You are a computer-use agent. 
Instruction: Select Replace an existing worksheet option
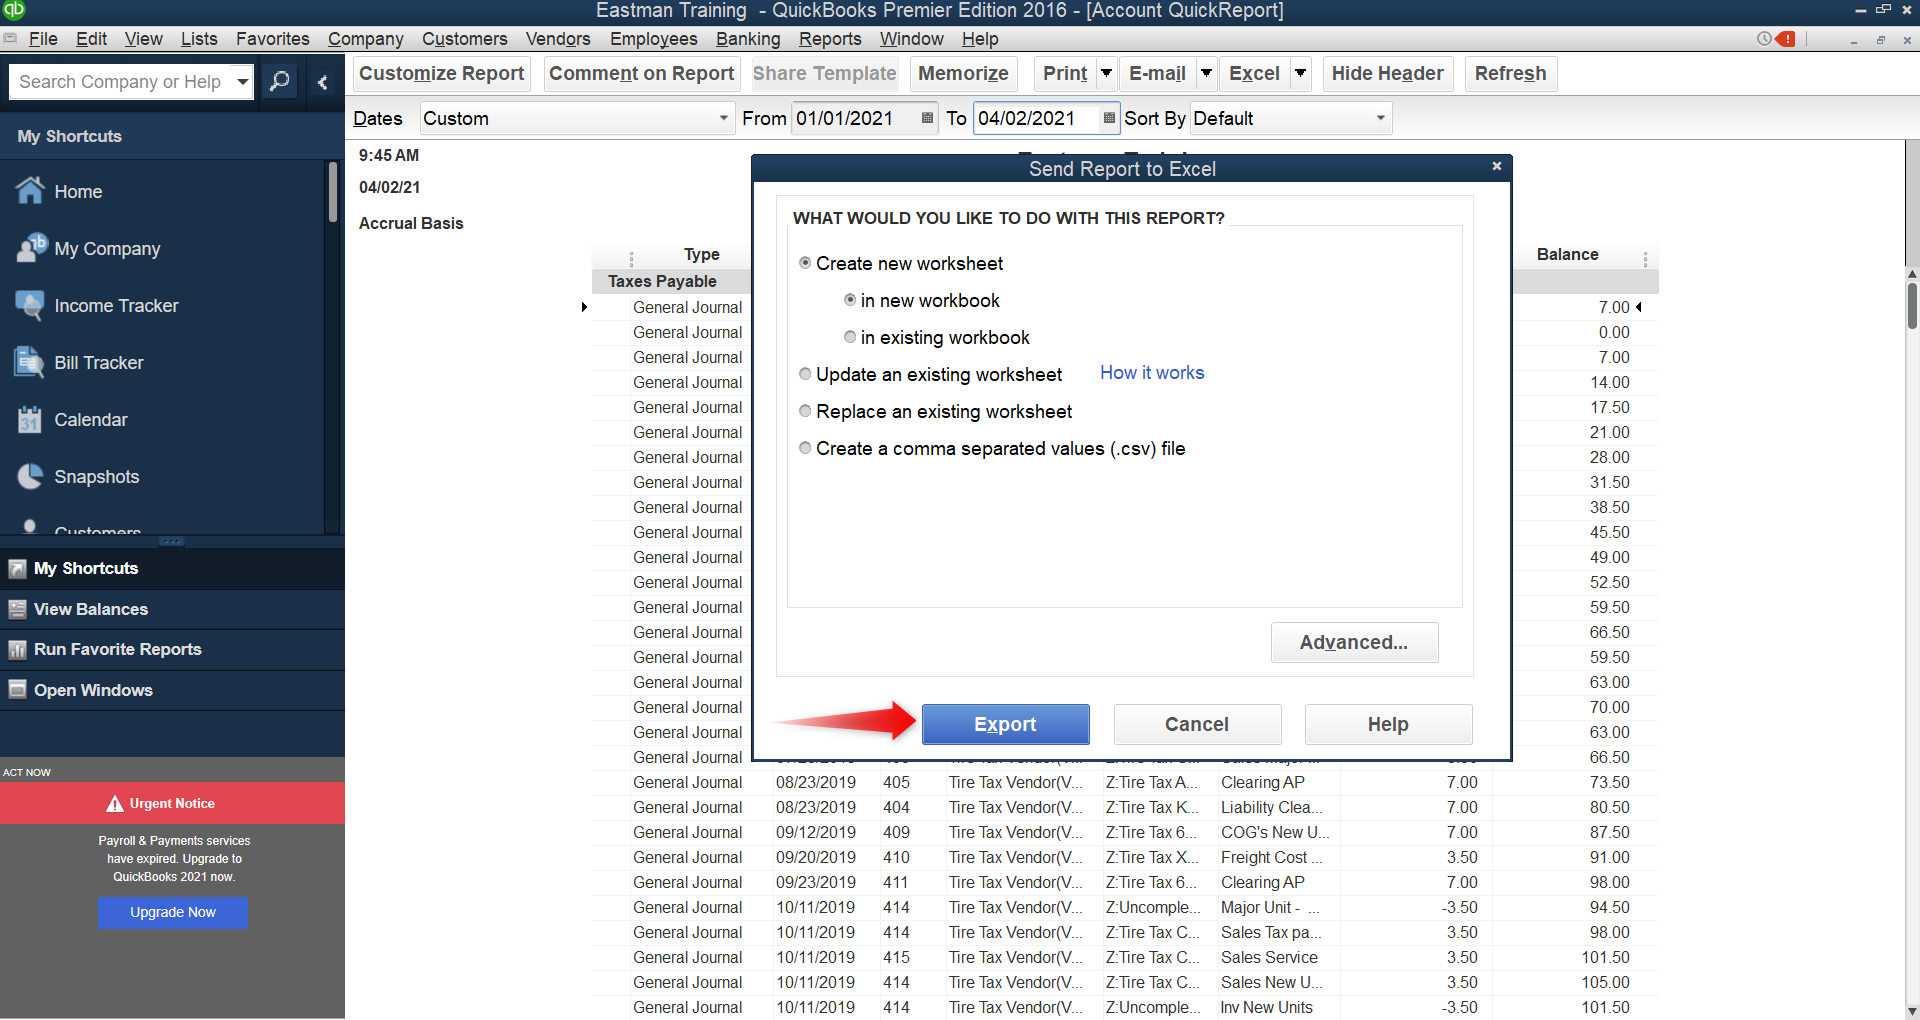pos(805,411)
